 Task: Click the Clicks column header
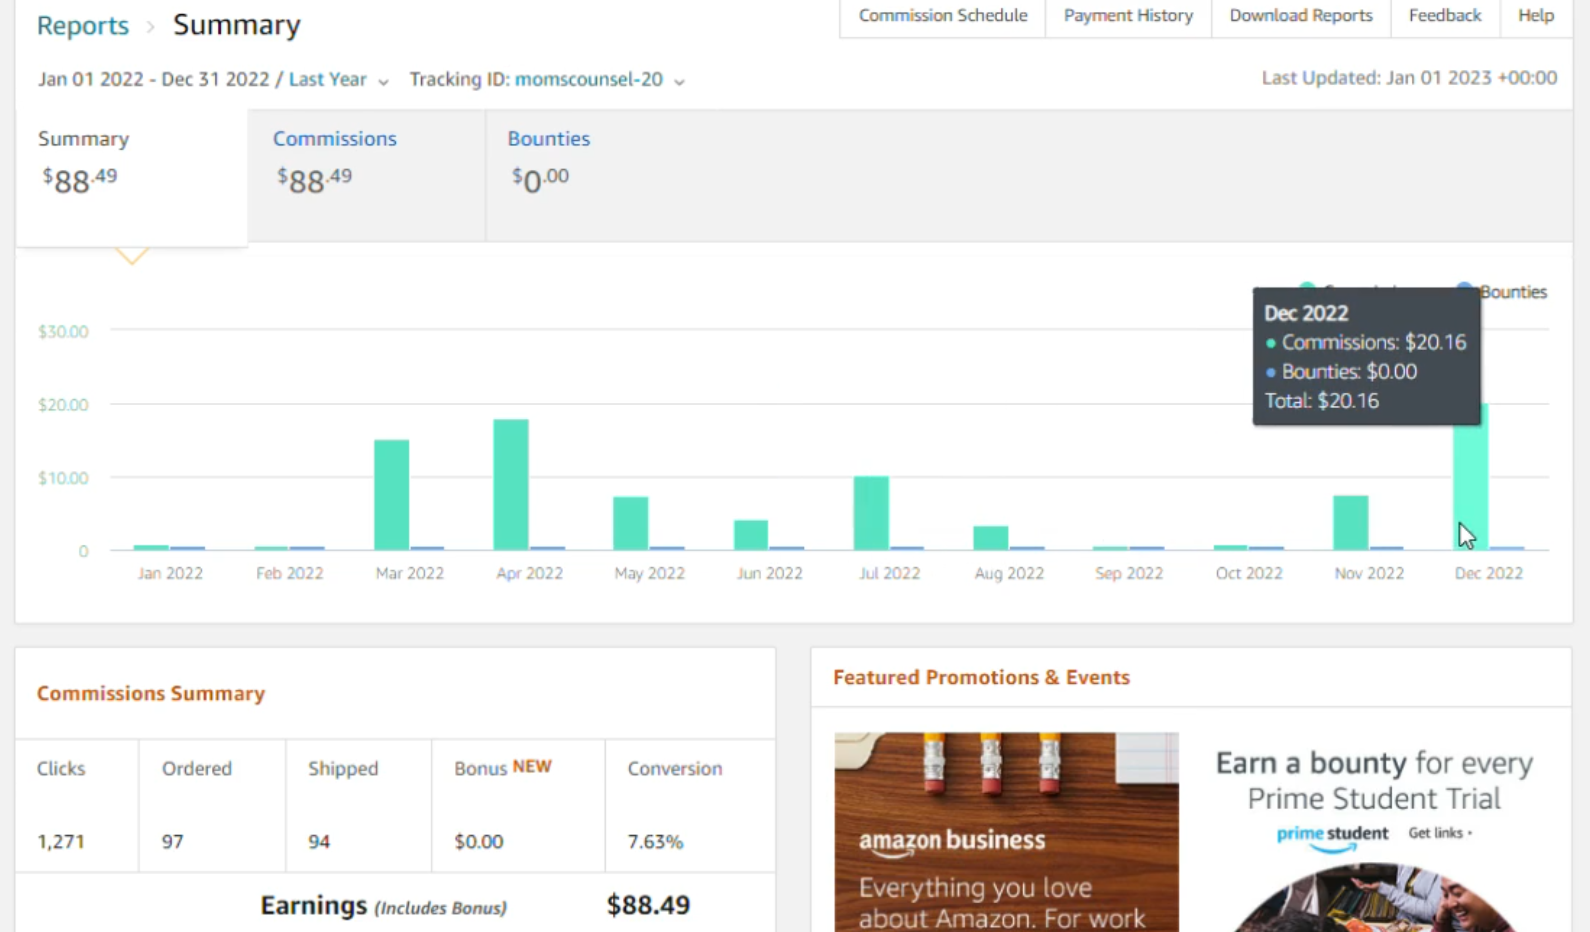click(x=61, y=768)
